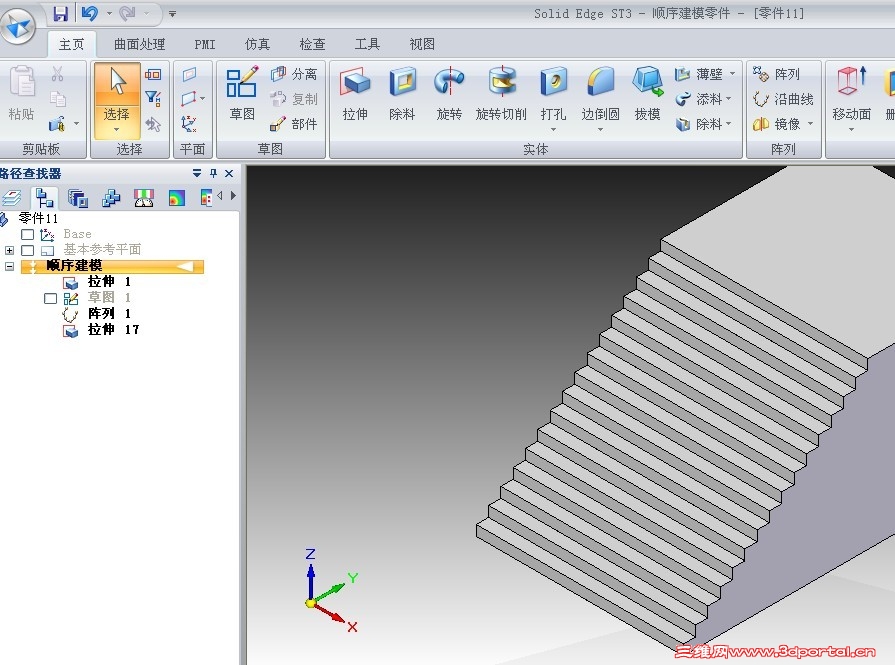Select the 顺序建模 header row
Viewport: 895px width, 665px height.
point(112,266)
